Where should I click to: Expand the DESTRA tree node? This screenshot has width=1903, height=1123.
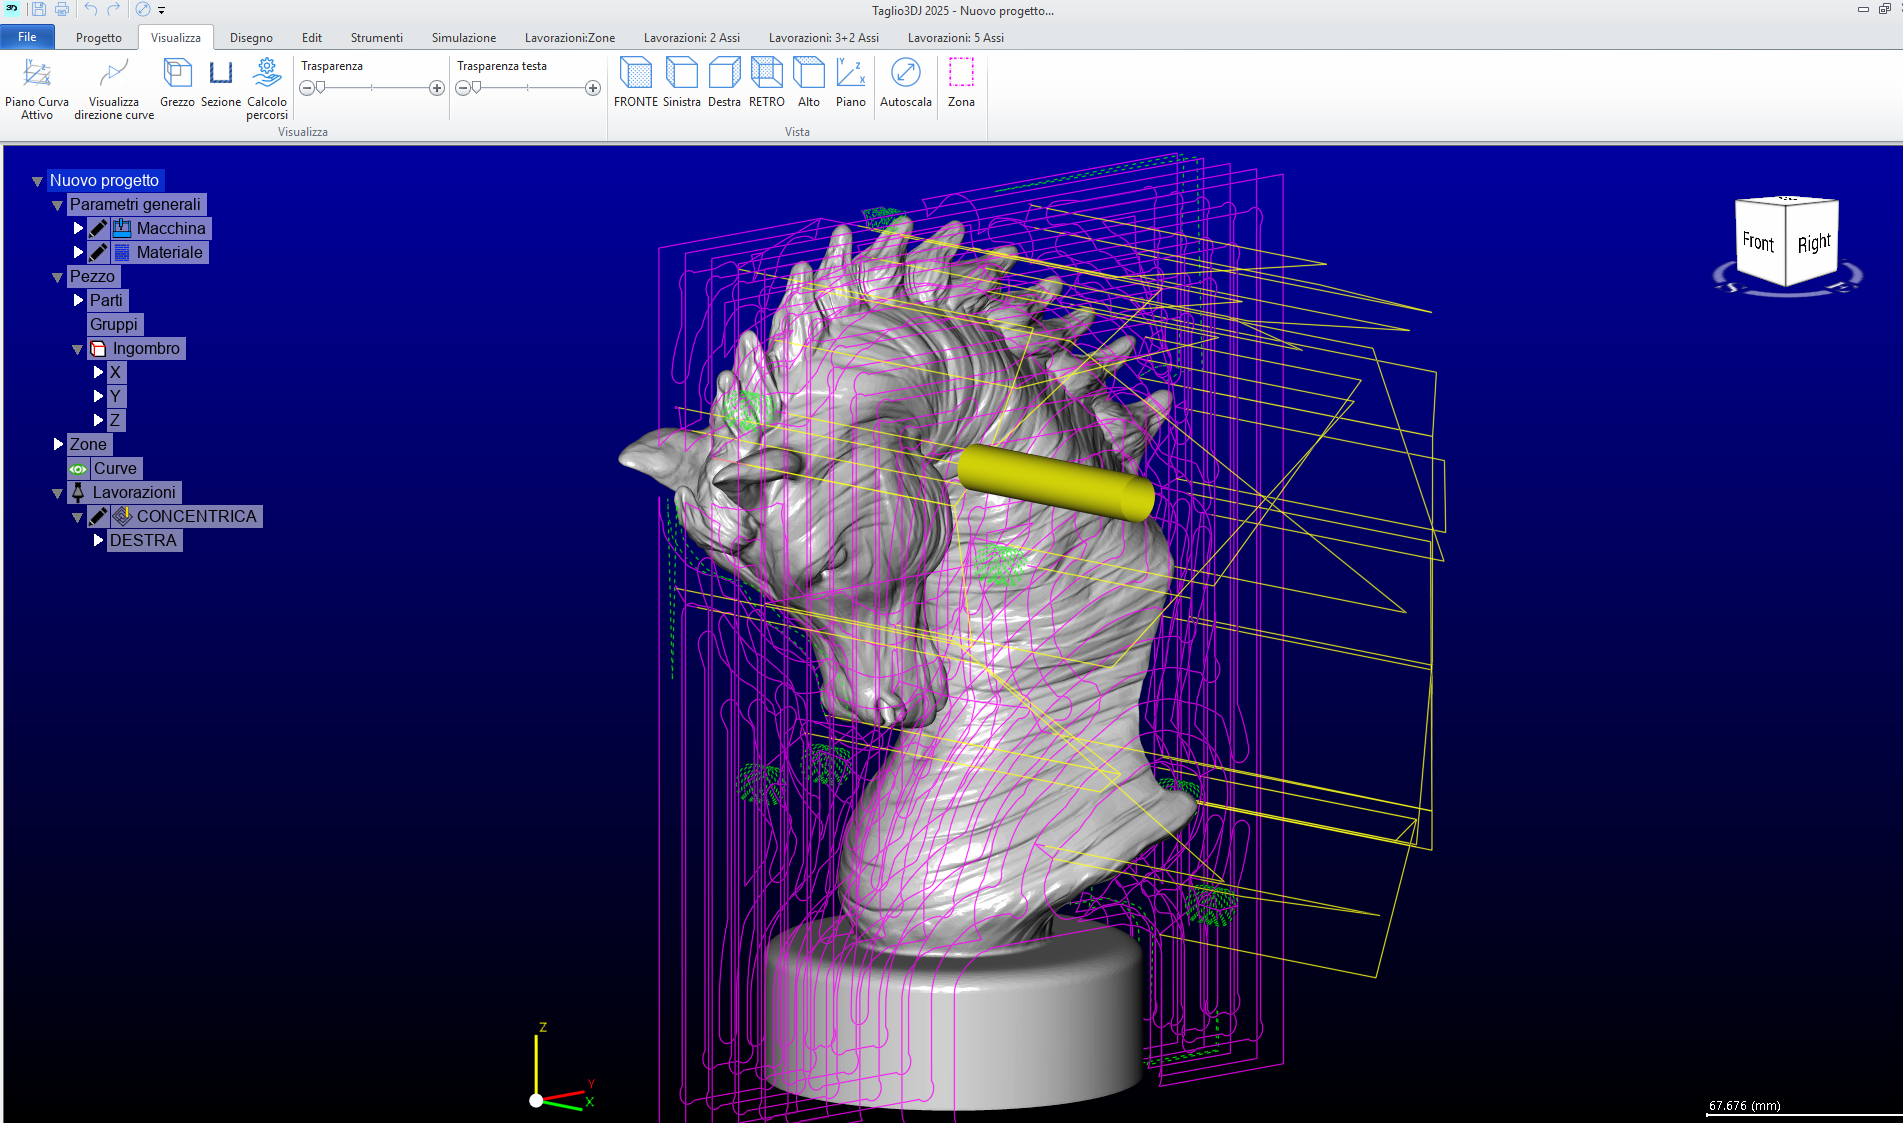click(x=98, y=540)
